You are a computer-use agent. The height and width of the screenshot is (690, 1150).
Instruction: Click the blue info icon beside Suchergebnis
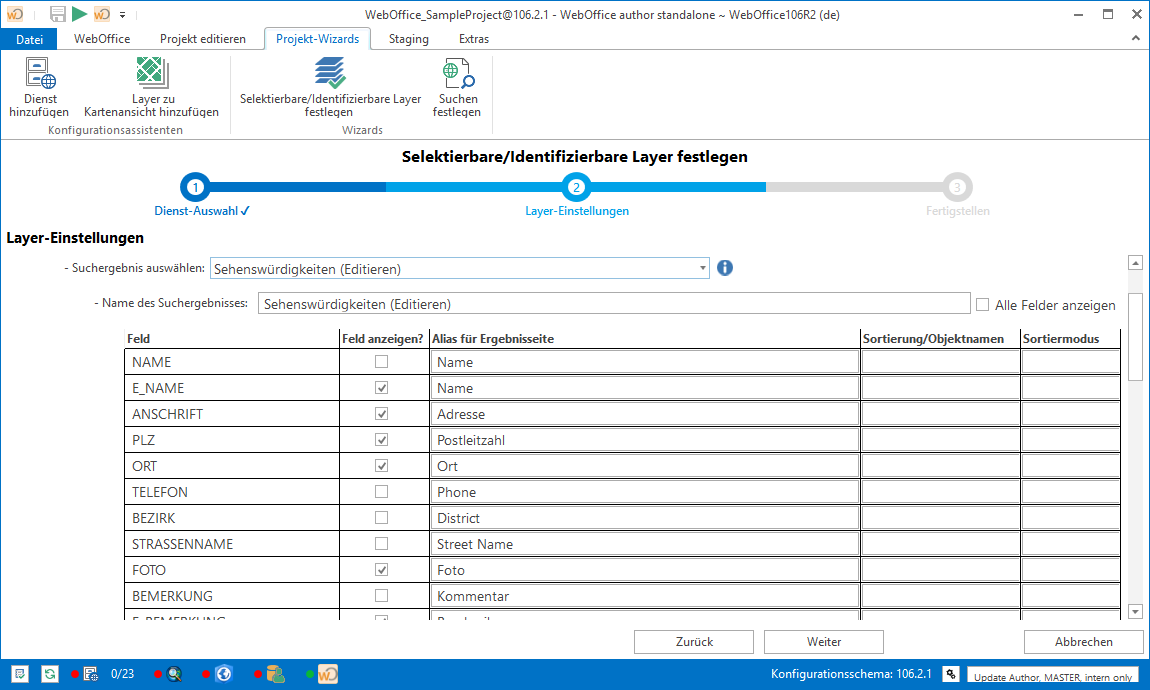coord(725,268)
